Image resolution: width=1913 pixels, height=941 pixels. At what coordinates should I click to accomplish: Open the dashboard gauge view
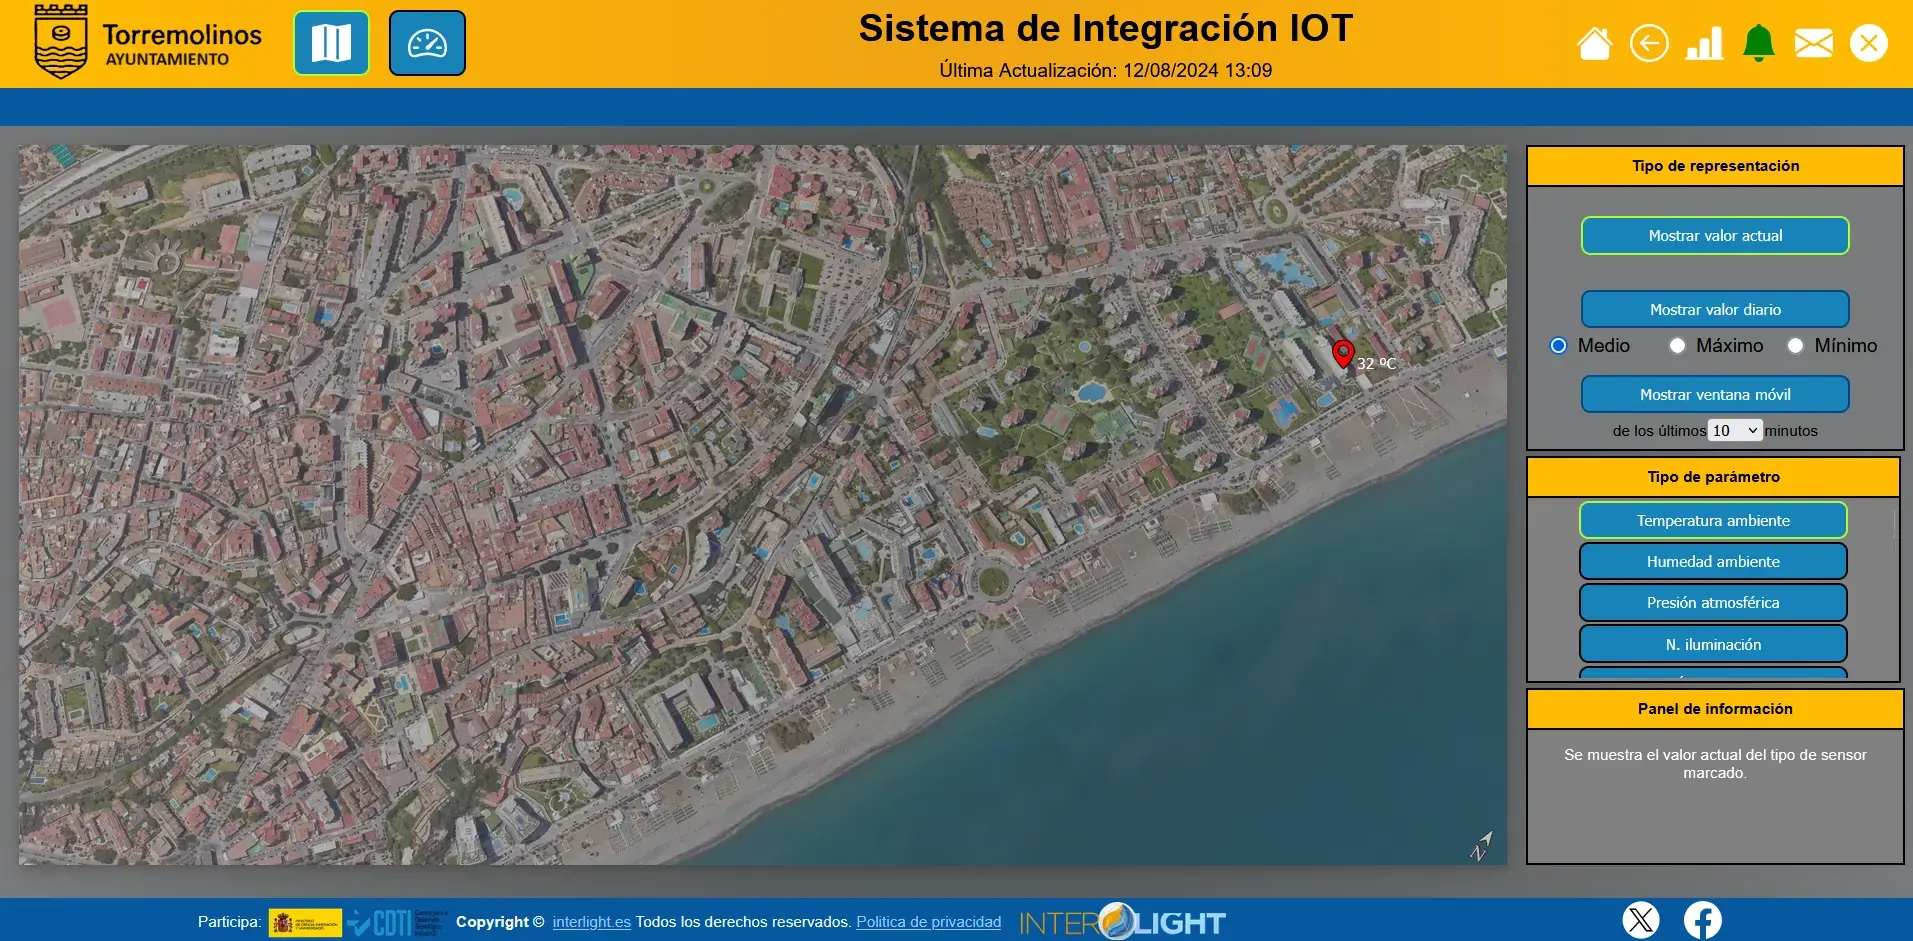(x=427, y=42)
